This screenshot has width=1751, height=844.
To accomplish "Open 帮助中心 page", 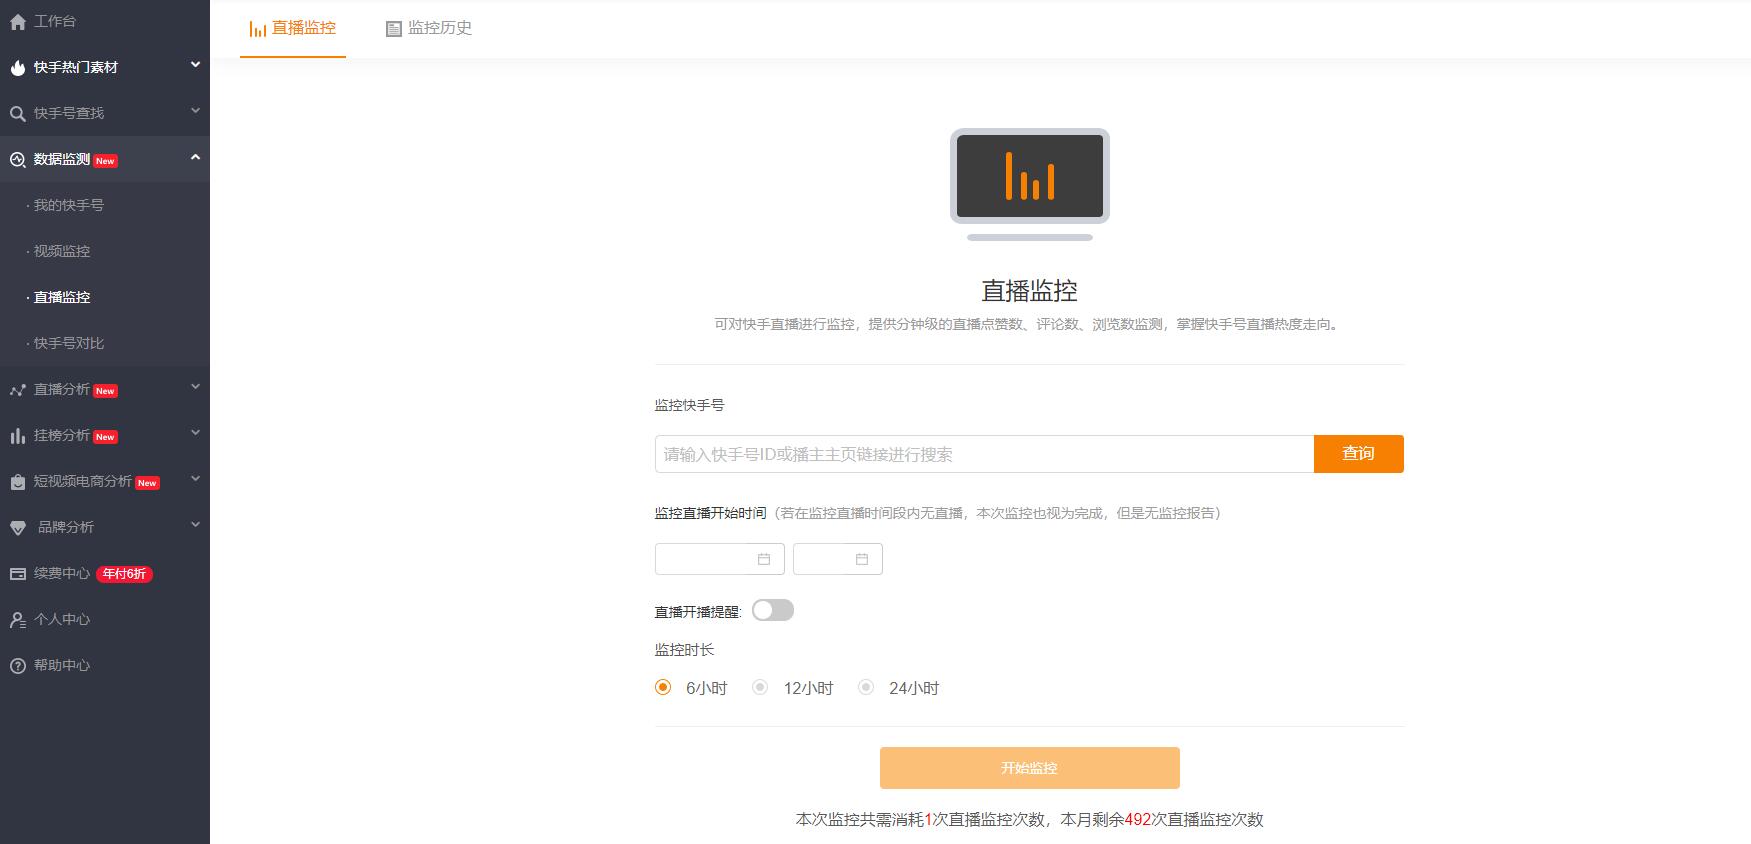I will tap(62, 666).
